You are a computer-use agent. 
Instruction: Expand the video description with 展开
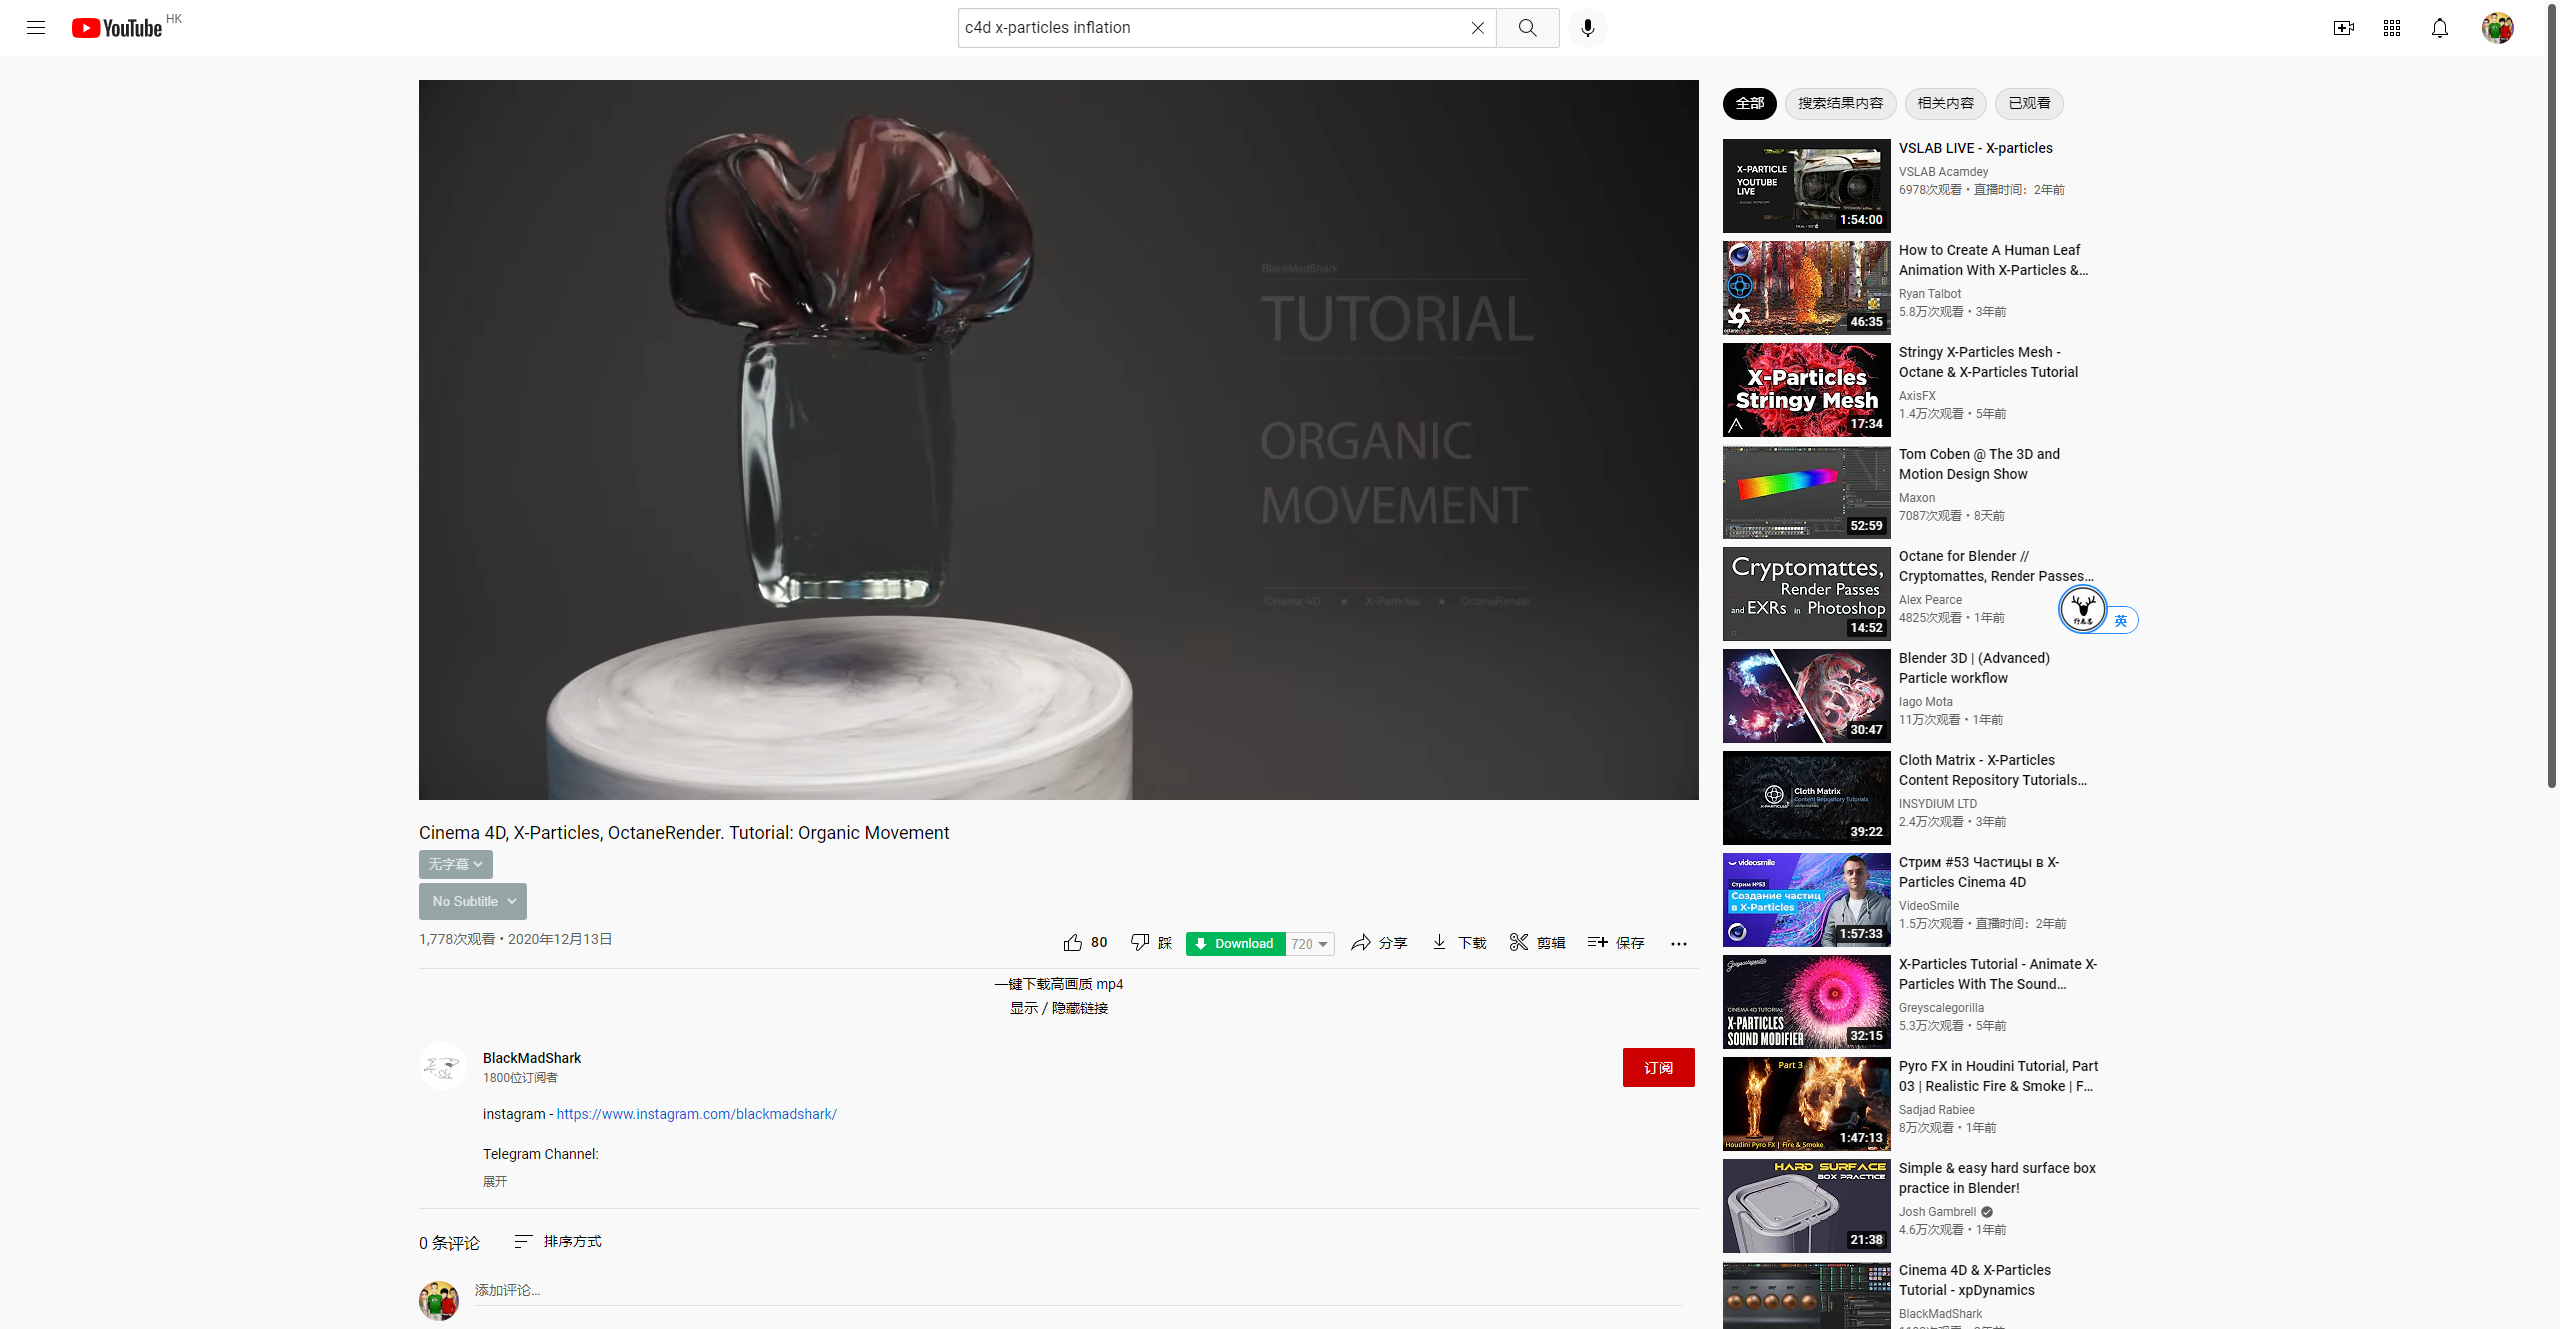[x=495, y=1181]
